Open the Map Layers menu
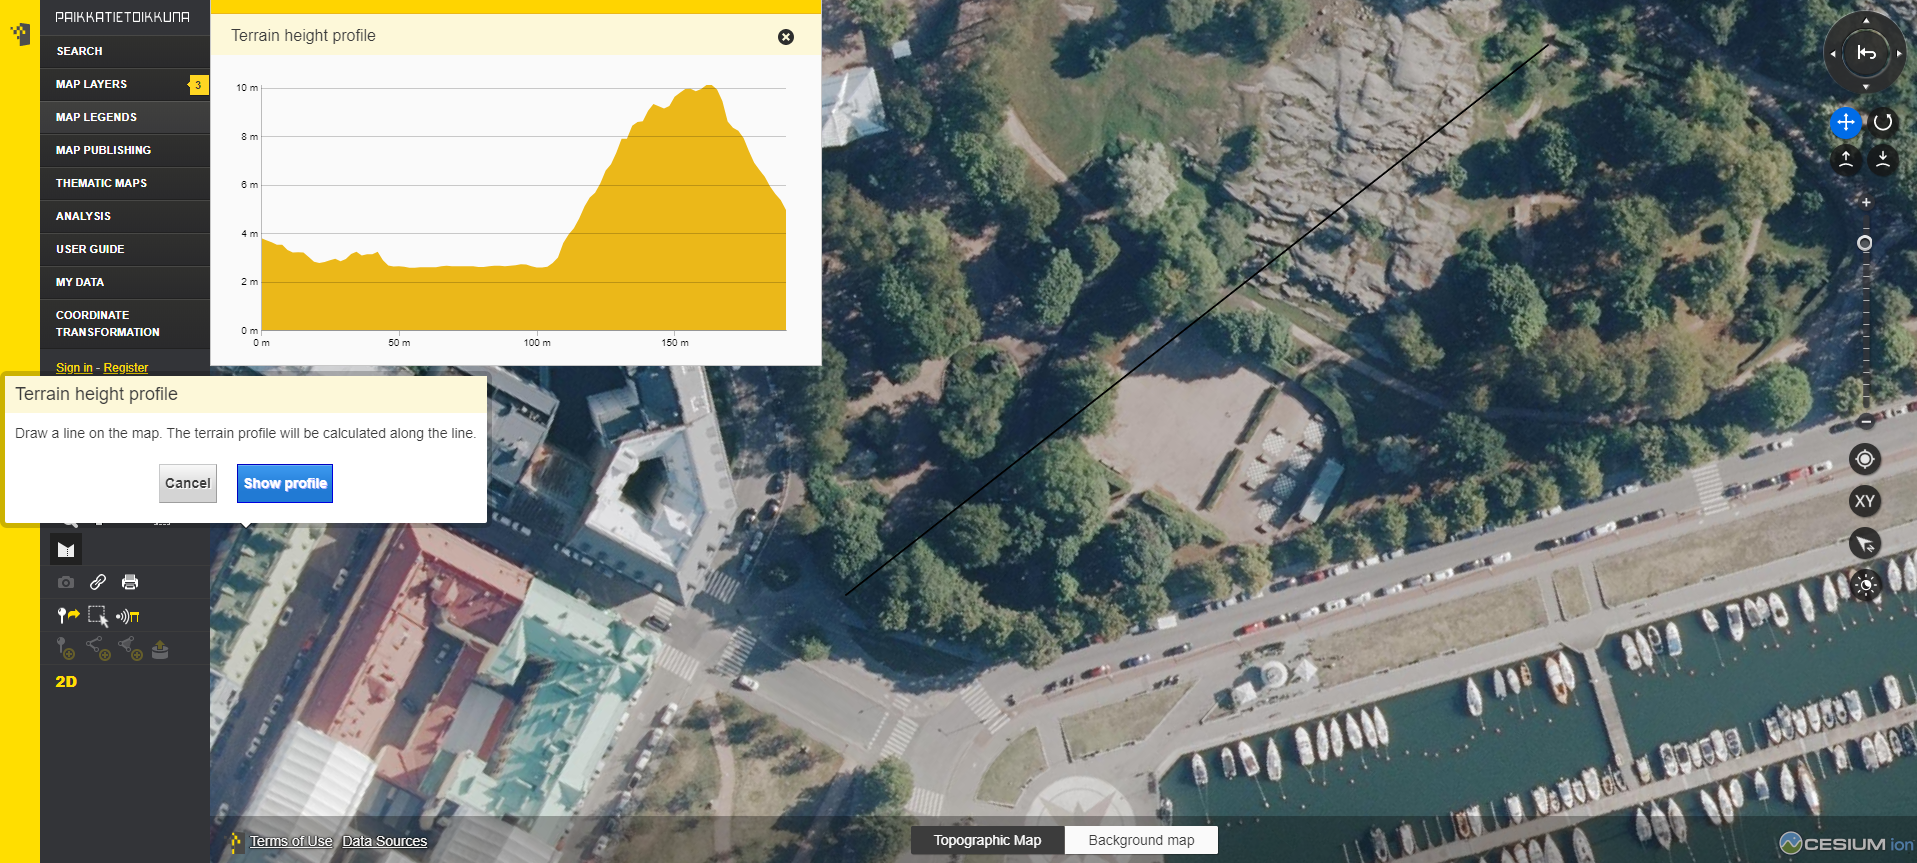 click(x=125, y=84)
